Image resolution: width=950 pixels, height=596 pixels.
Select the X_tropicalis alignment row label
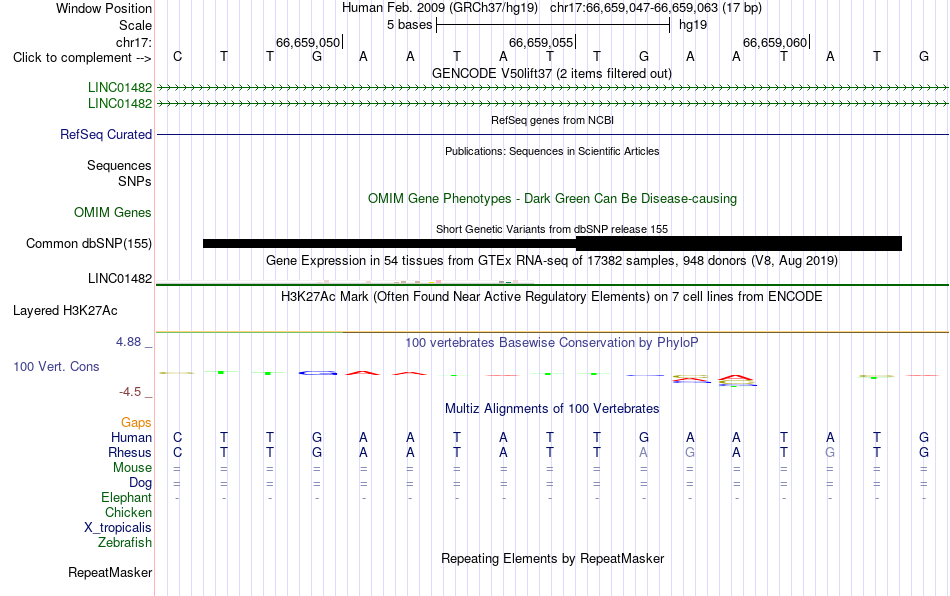(118, 528)
